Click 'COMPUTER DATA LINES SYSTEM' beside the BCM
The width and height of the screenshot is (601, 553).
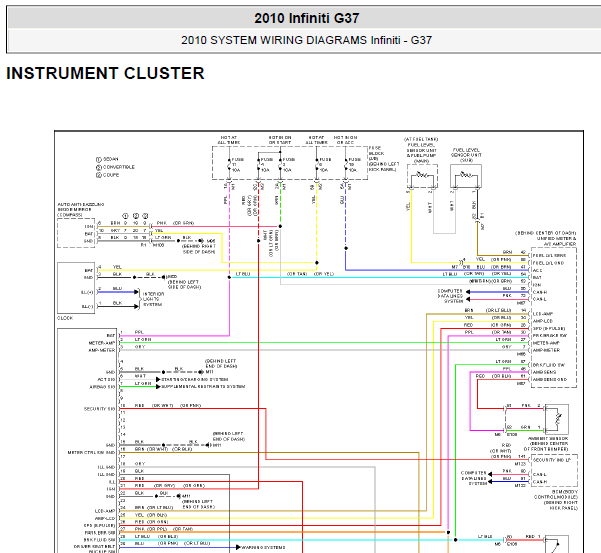(473, 478)
